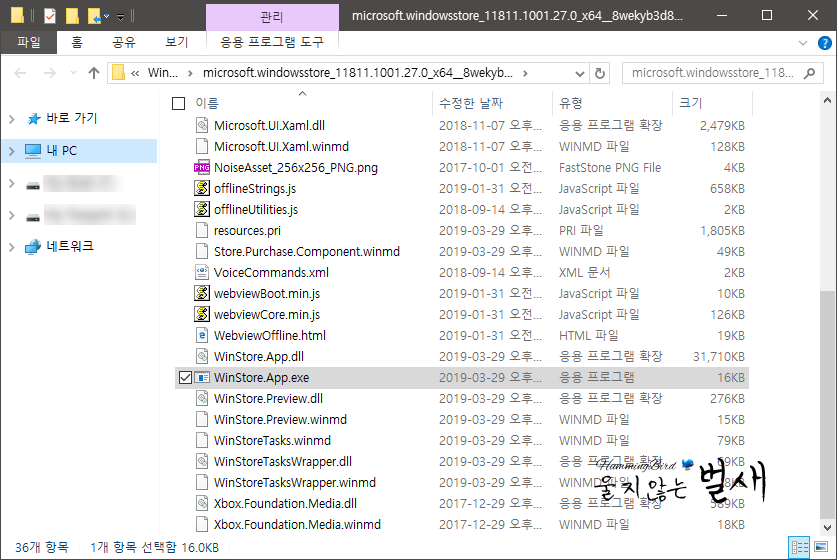837x560 pixels.
Task: Click the Win... breadcrumb segment
Action: 163,73
